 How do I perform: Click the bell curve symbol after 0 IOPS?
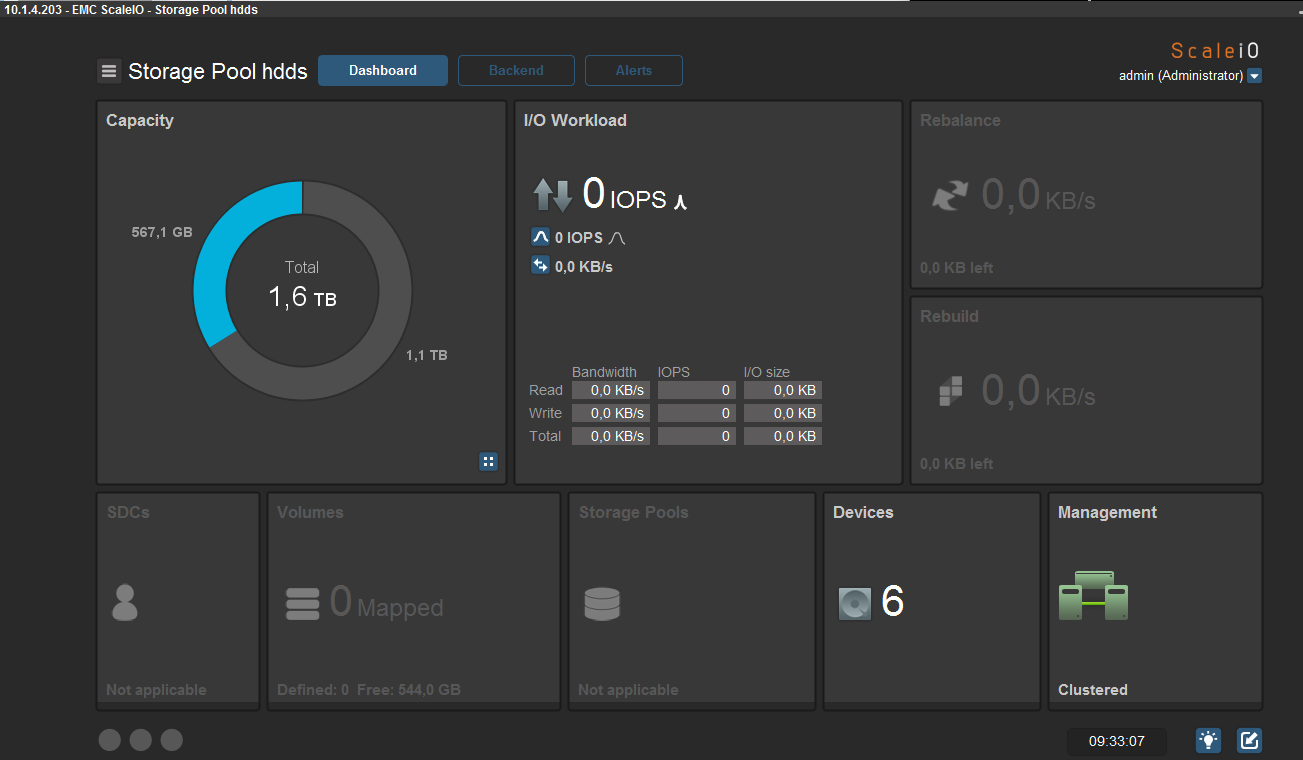tap(617, 238)
